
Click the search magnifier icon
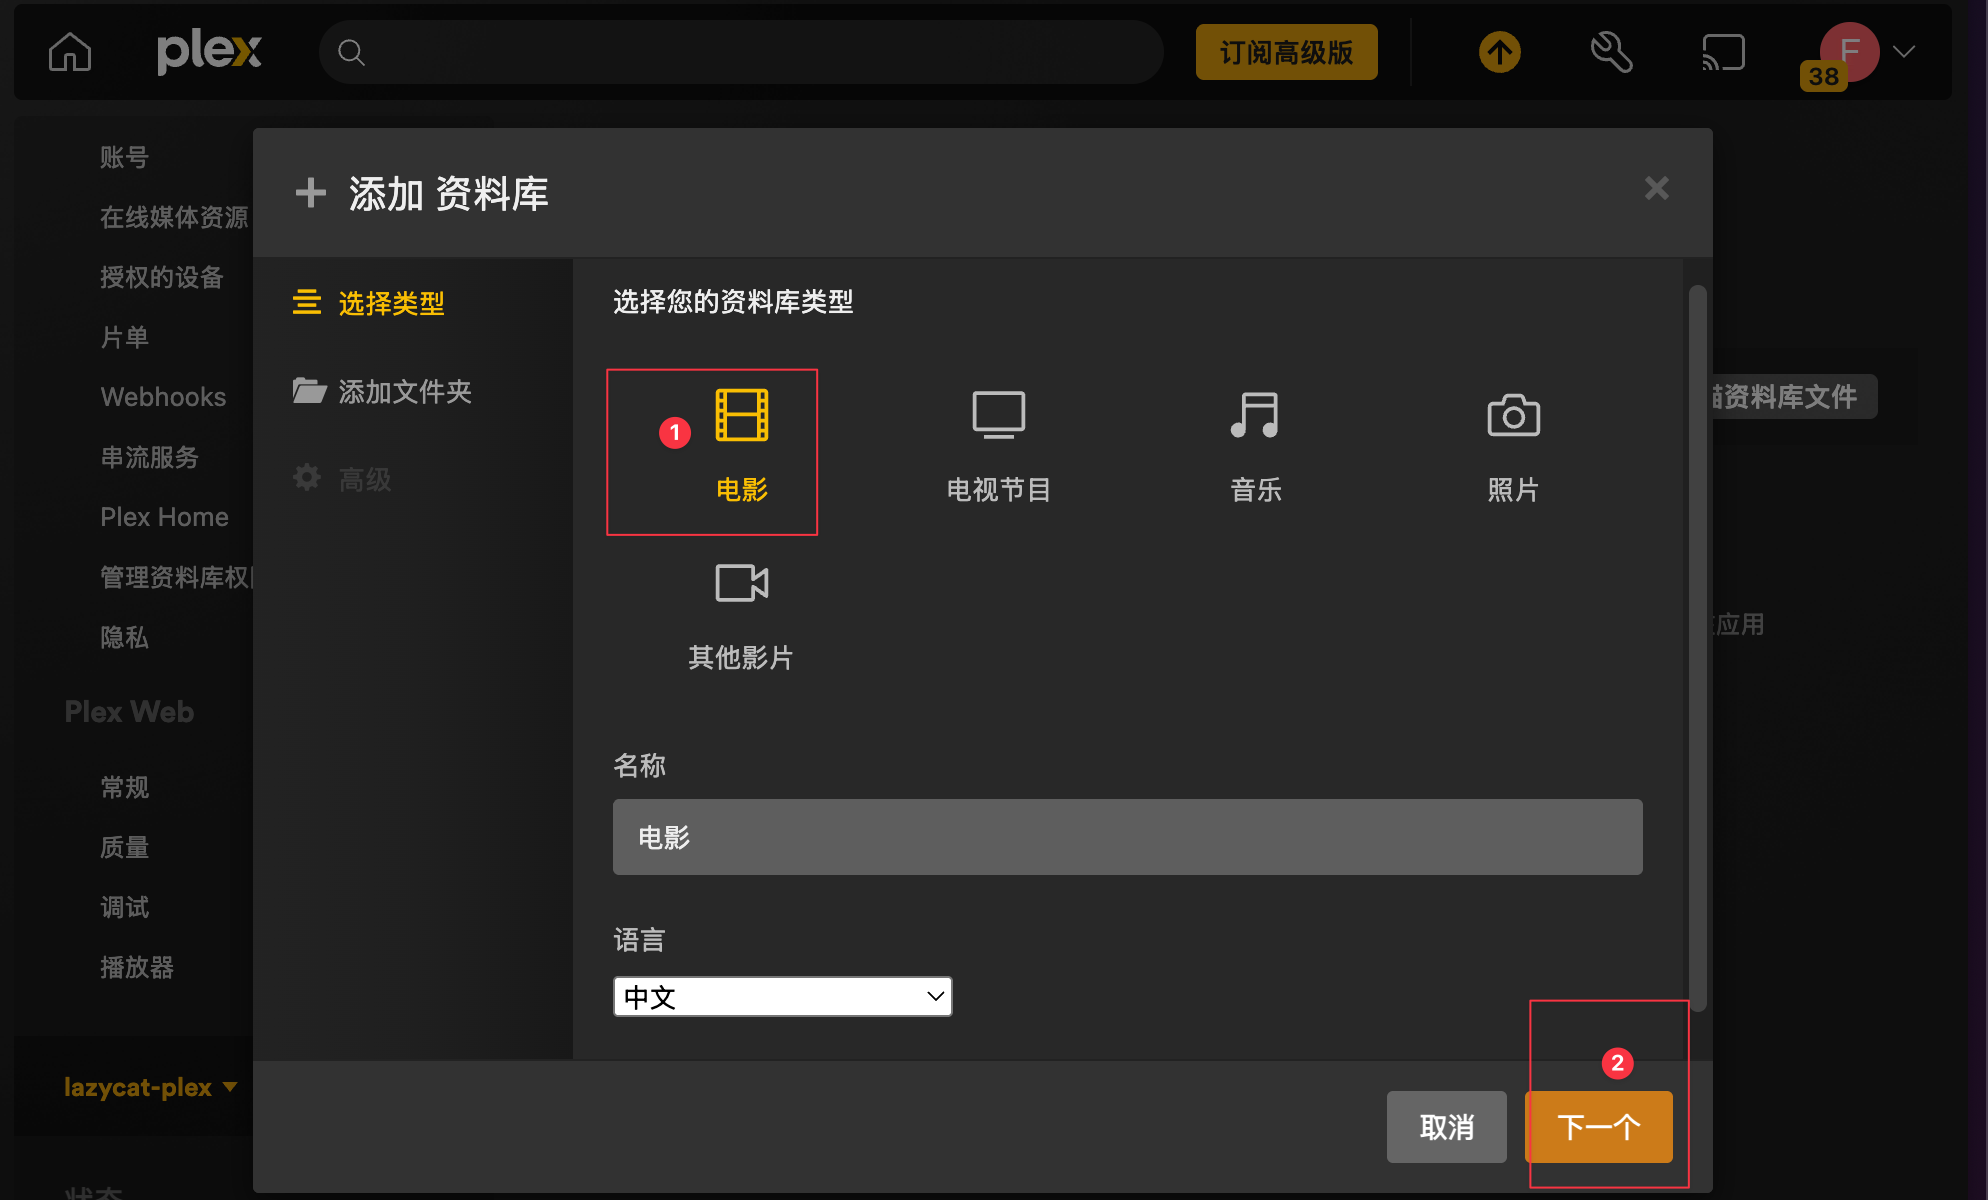(x=351, y=52)
